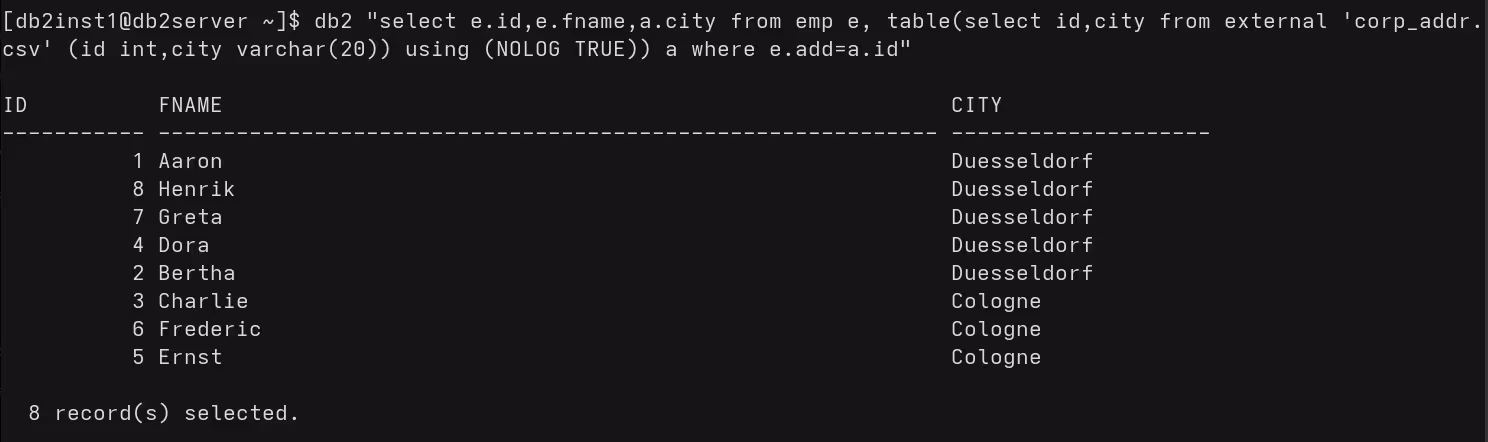Viewport: 1488px width, 442px height.
Task: Click the name Bertha
Action: coord(196,273)
